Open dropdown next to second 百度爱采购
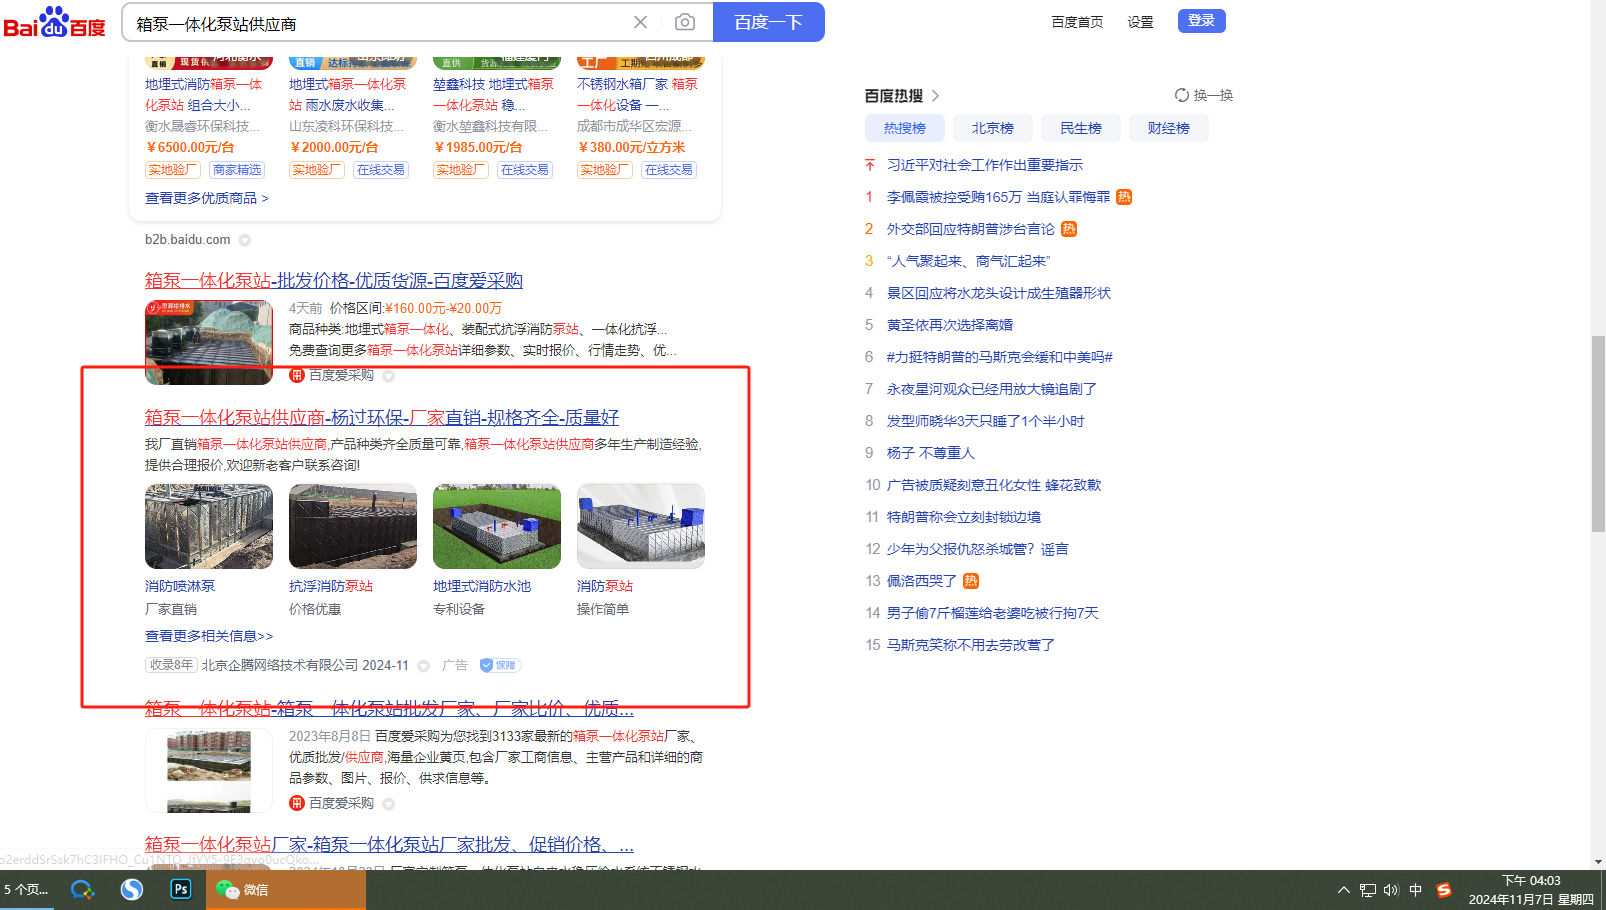 pos(389,804)
